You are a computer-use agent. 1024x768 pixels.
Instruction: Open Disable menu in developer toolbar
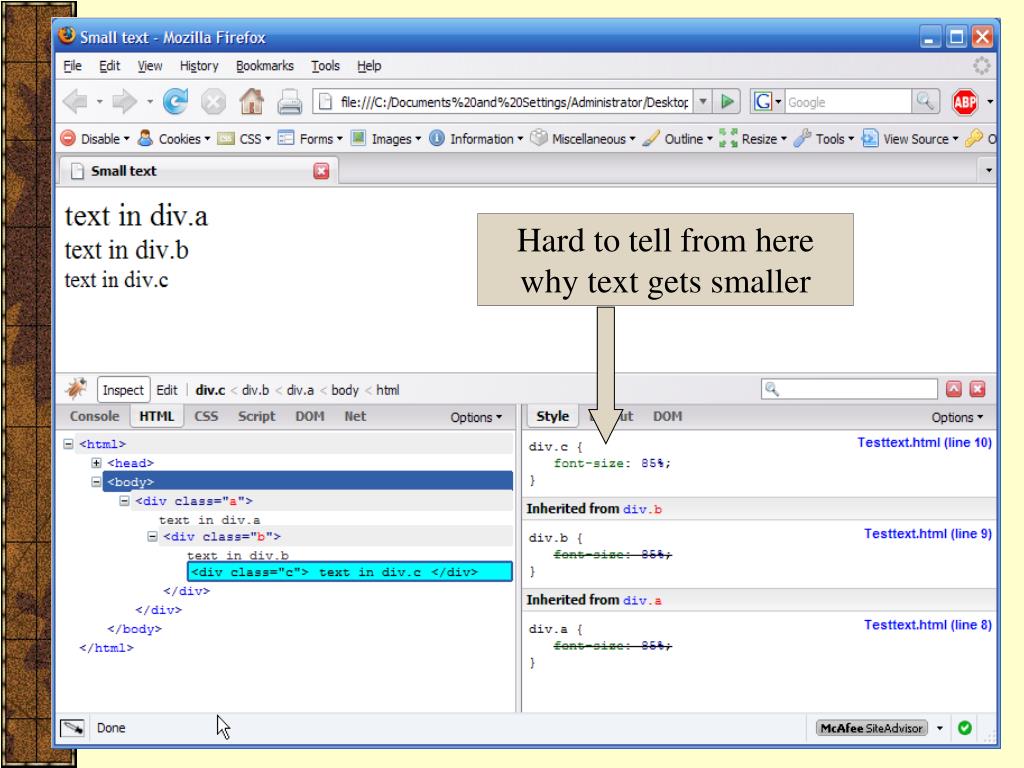[95, 138]
